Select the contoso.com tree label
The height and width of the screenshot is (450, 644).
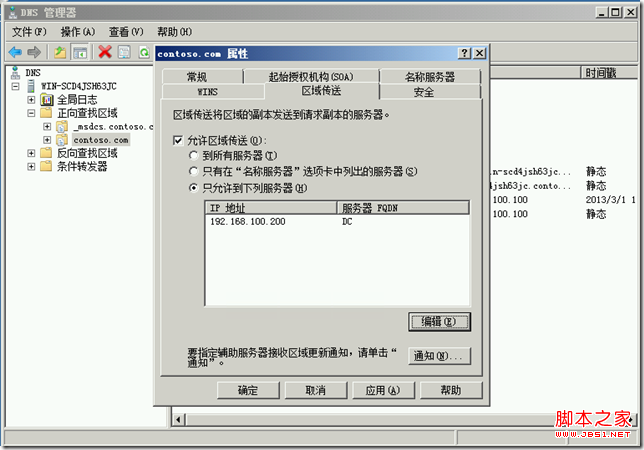tap(101, 140)
